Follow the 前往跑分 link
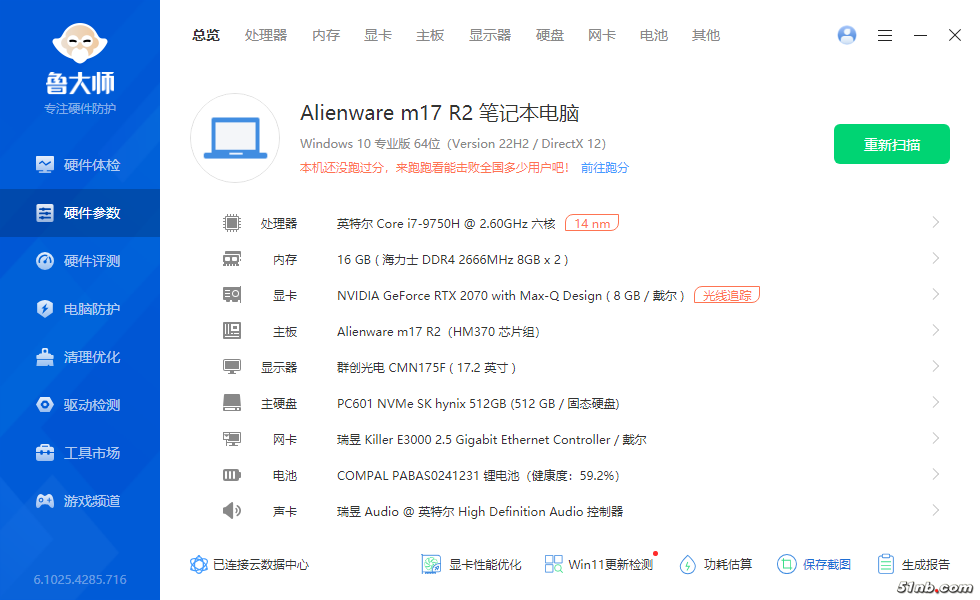The width and height of the screenshot is (980, 600). pos(605,168)
